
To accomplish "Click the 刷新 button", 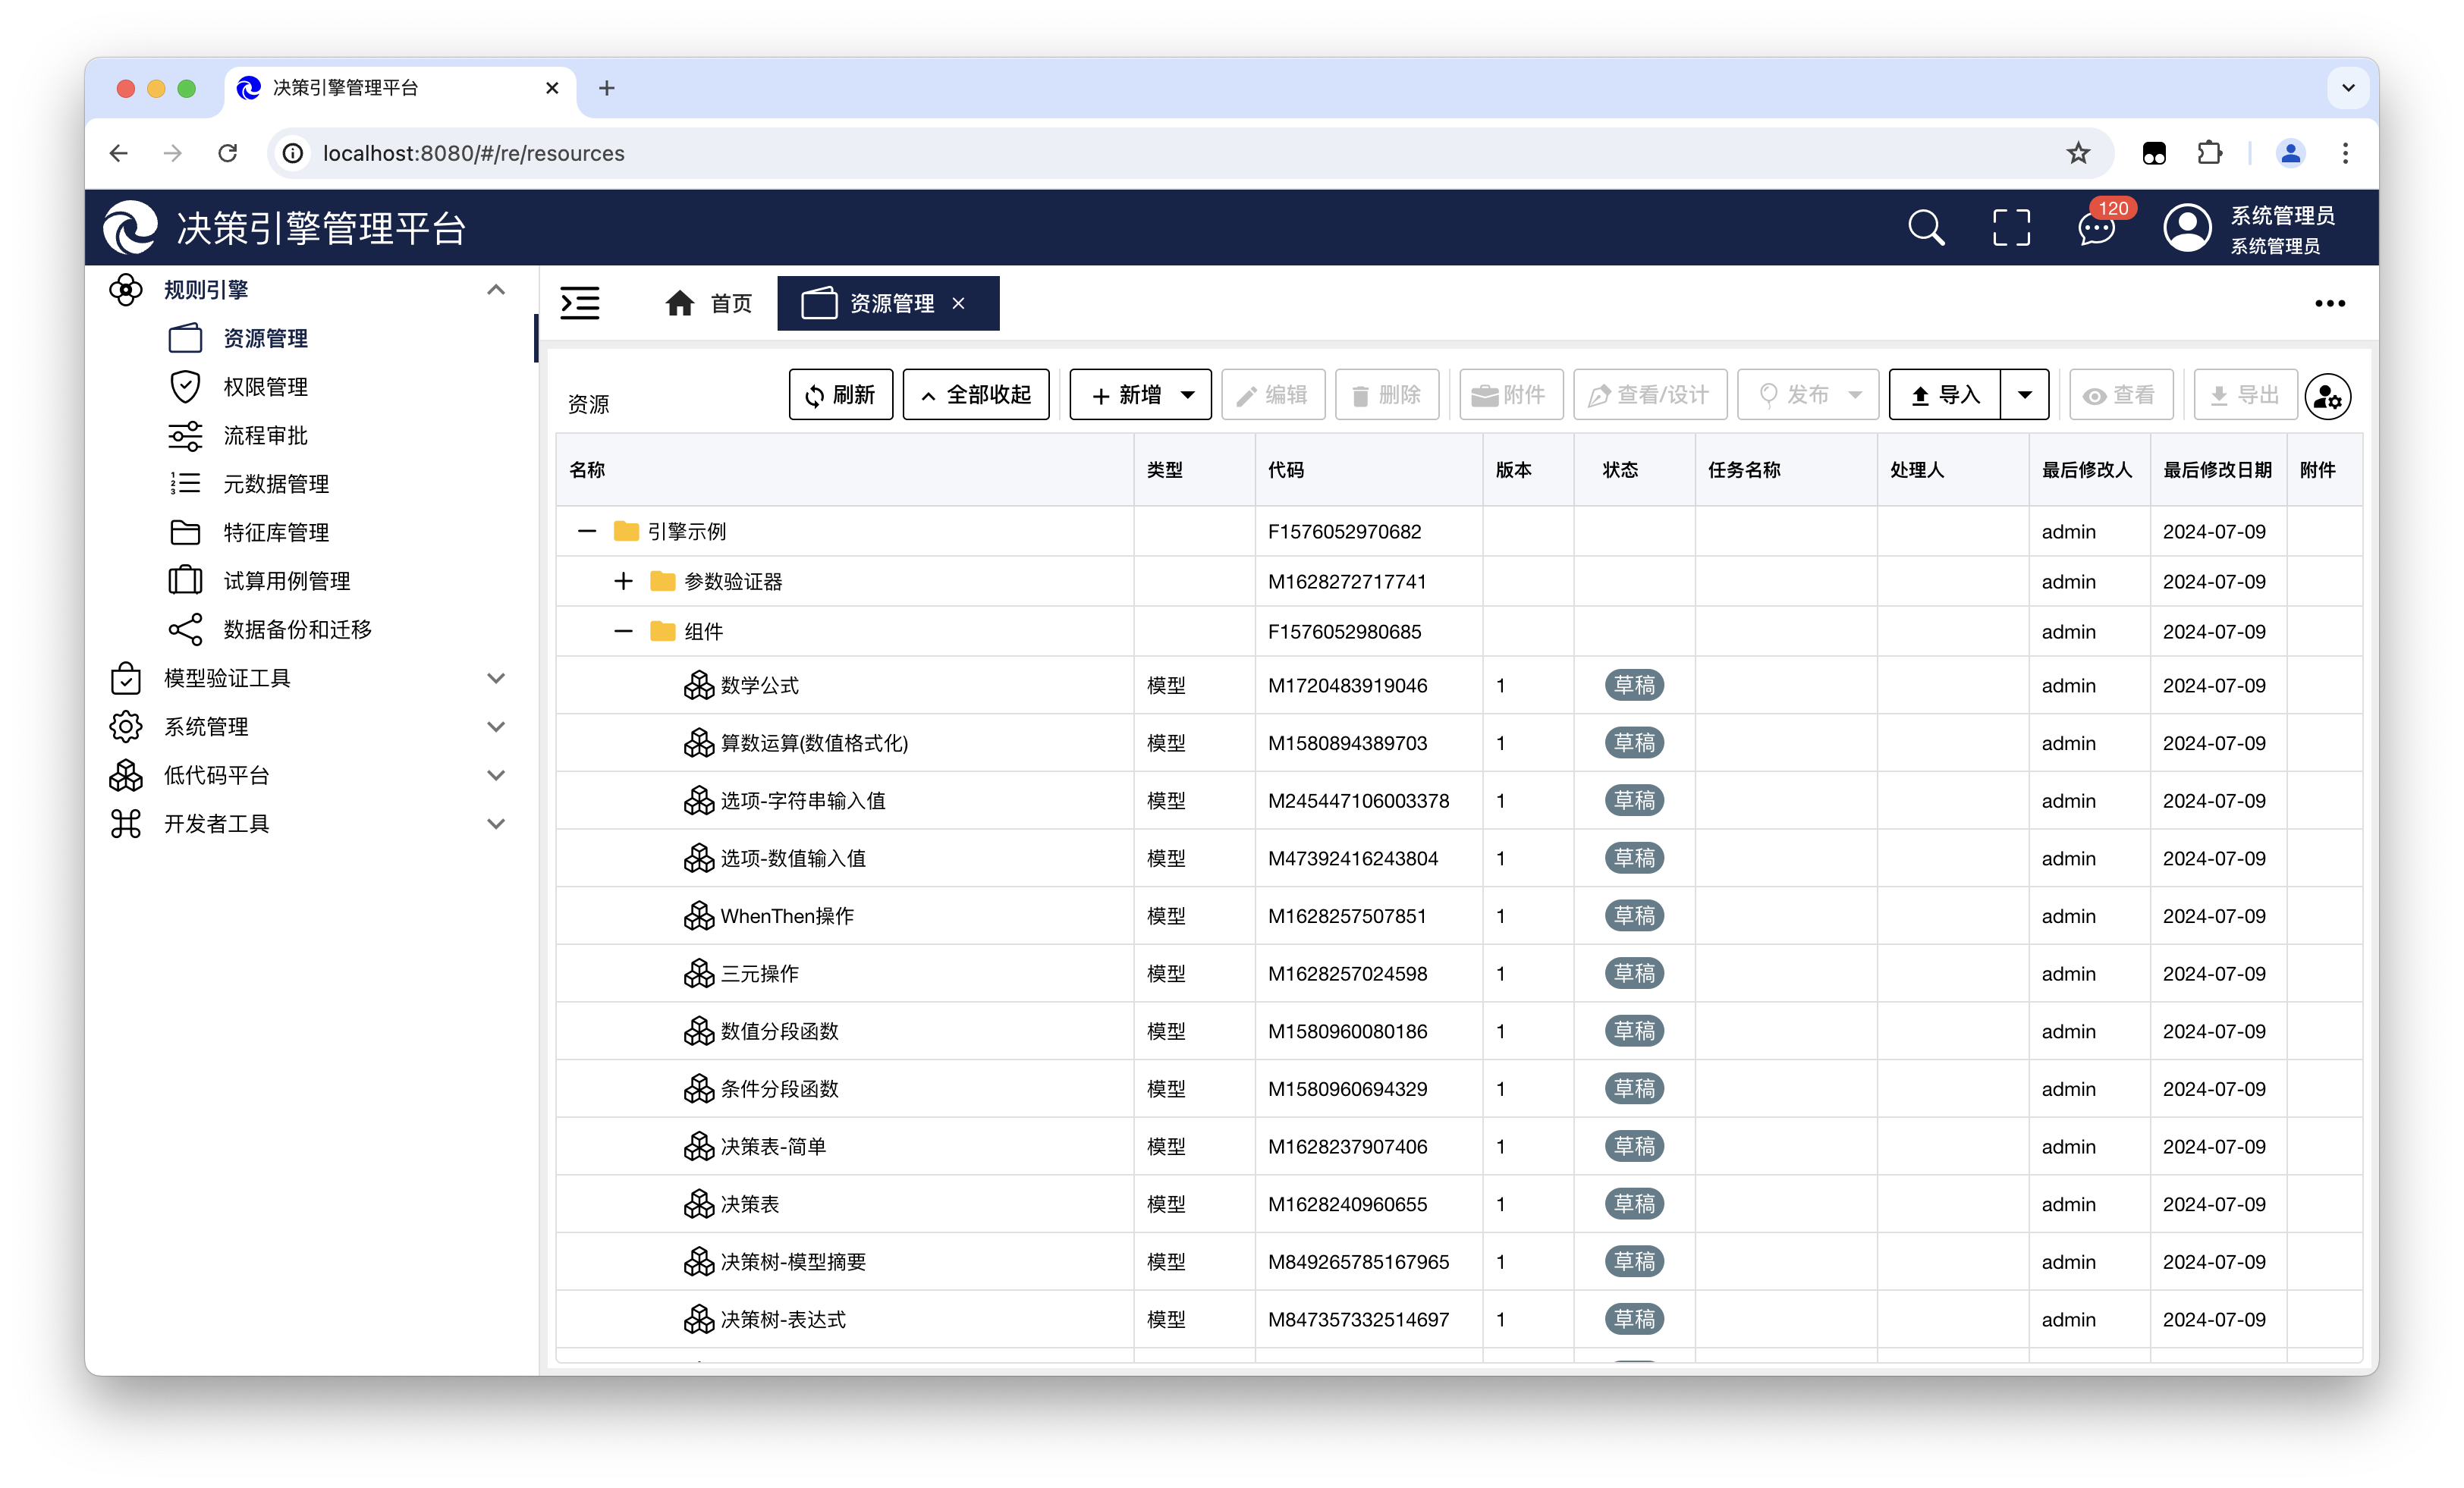I will [840, 395].
